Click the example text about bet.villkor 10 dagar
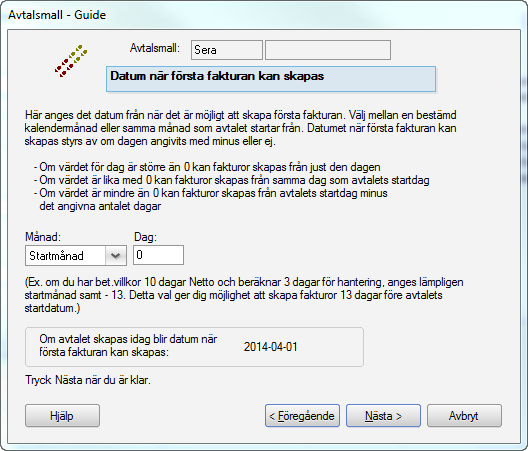Image resolution: width=528 pixels, height=451 pixels. click(244, 295)
